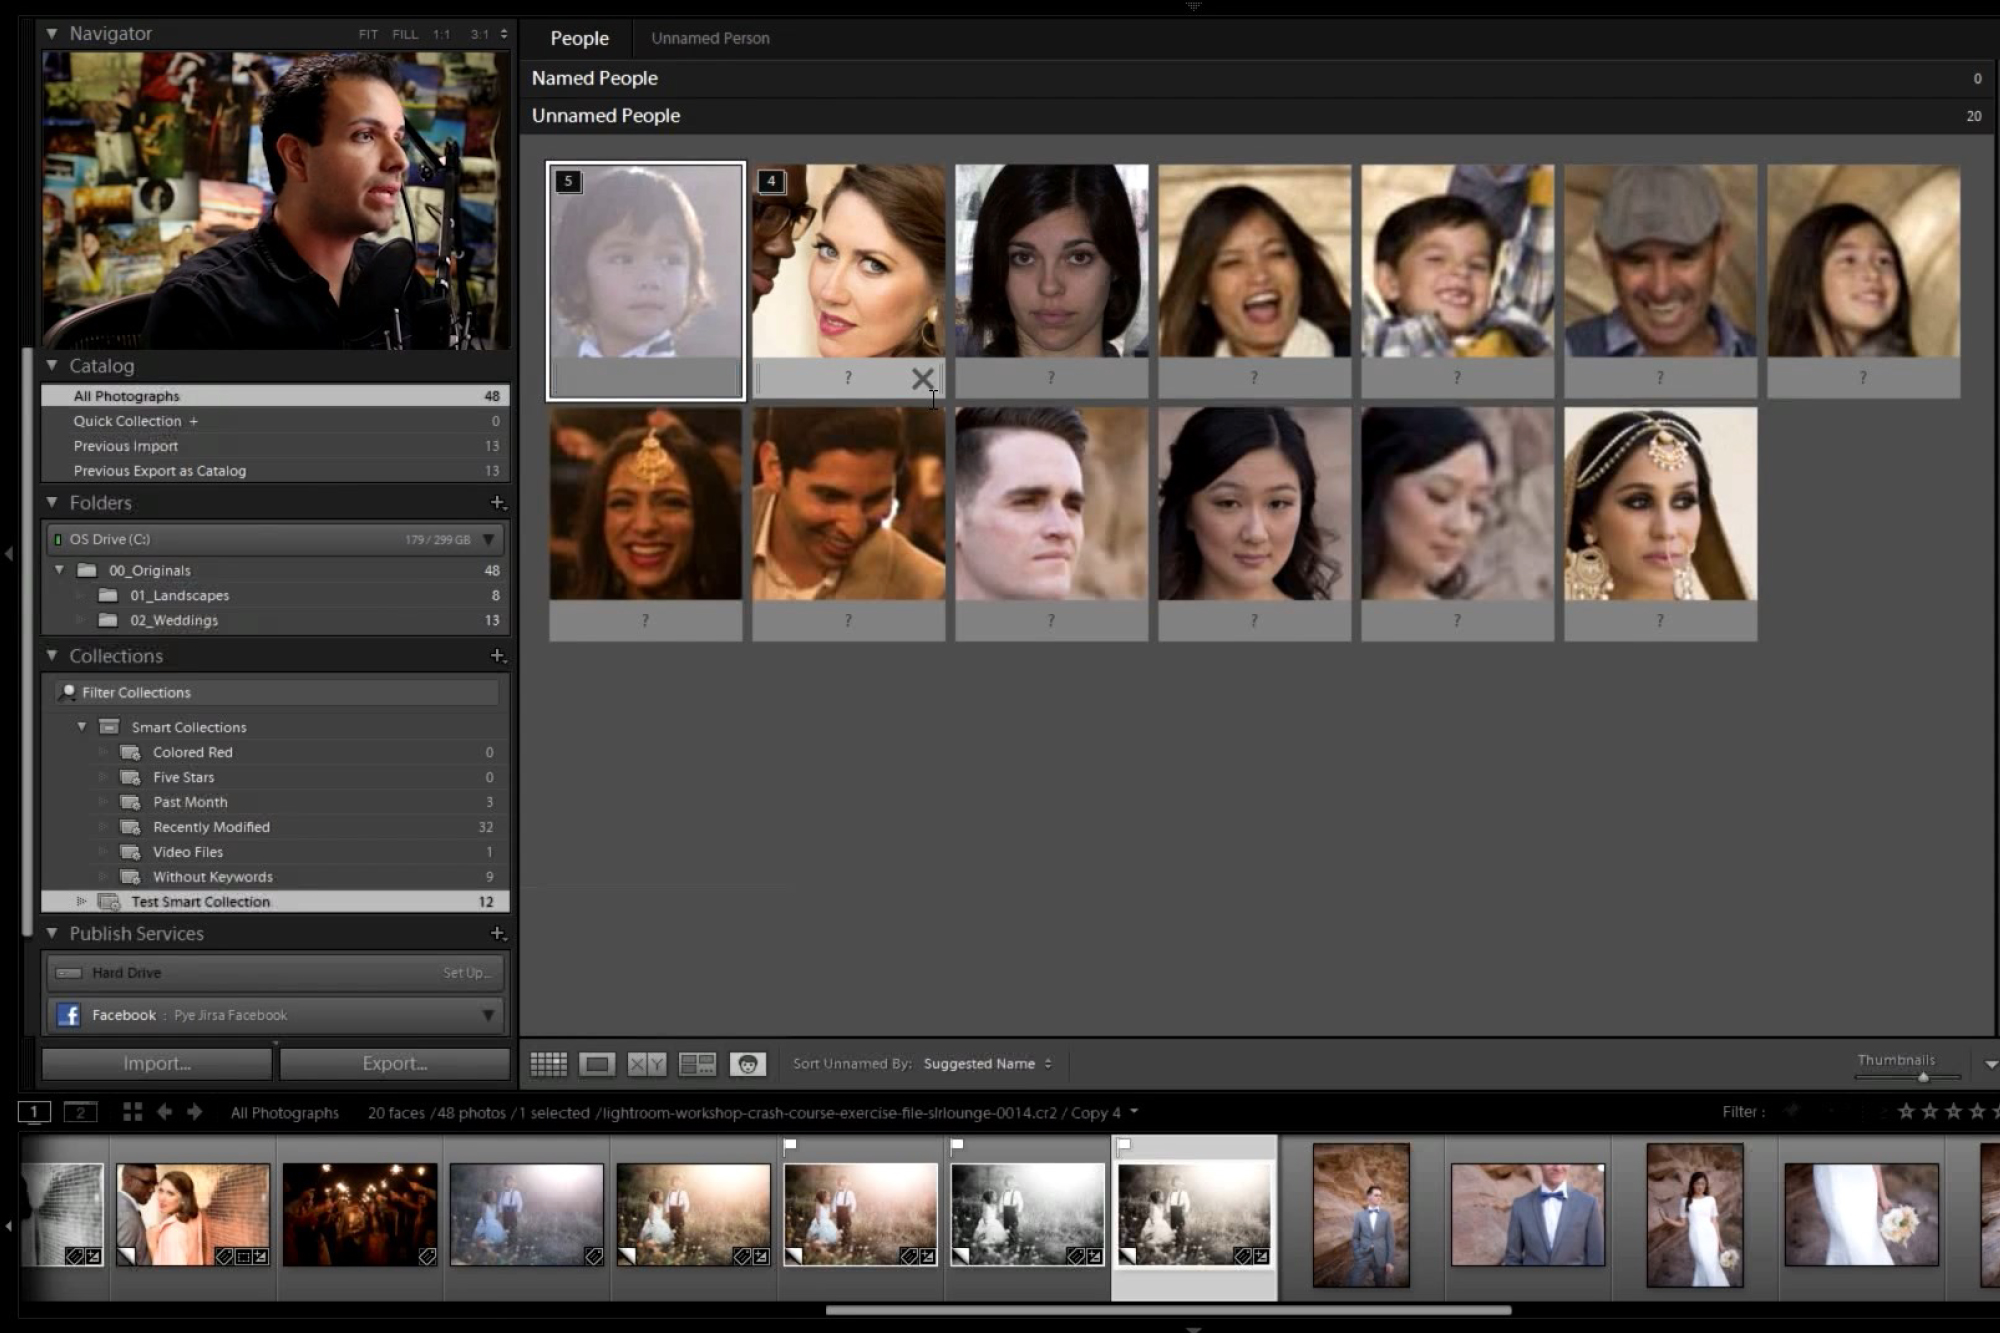
Task: Click the name field under man in flat cap
Action: click(1660, 378)
